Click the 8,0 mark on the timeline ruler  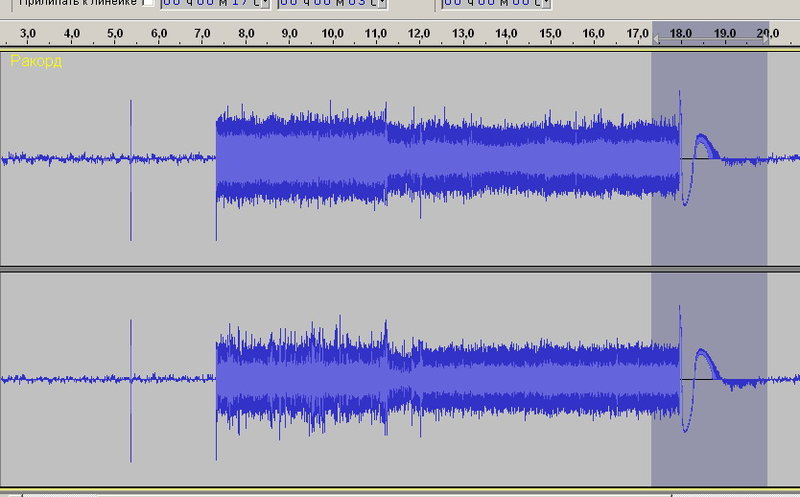246,34
